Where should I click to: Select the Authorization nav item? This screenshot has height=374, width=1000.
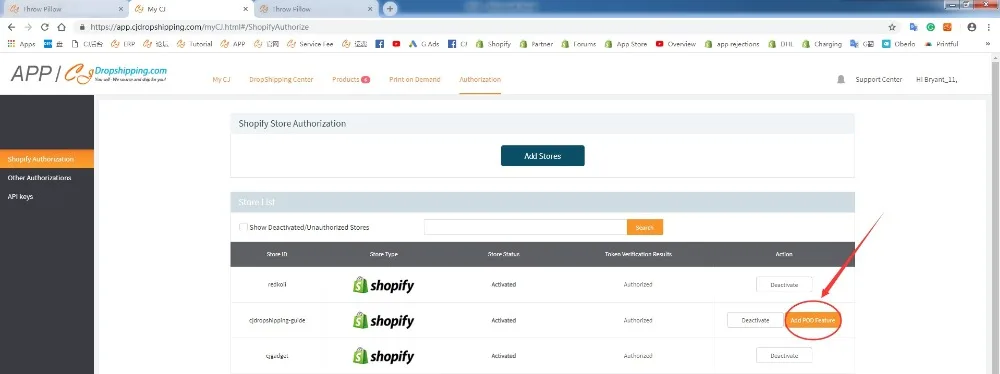point(480,80)
